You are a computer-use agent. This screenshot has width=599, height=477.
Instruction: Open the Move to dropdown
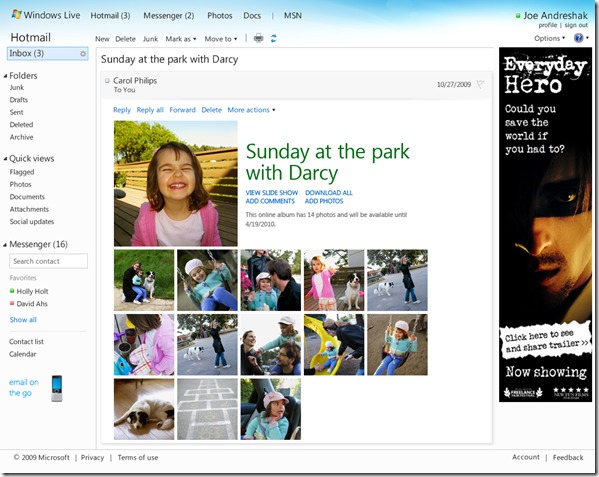[220, 39]
